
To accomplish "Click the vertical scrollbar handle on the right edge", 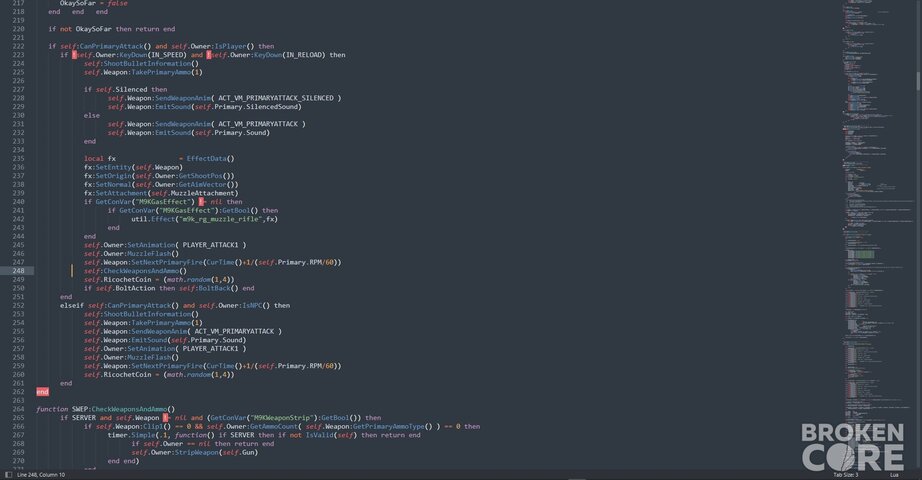I will (x=918, y=81).
